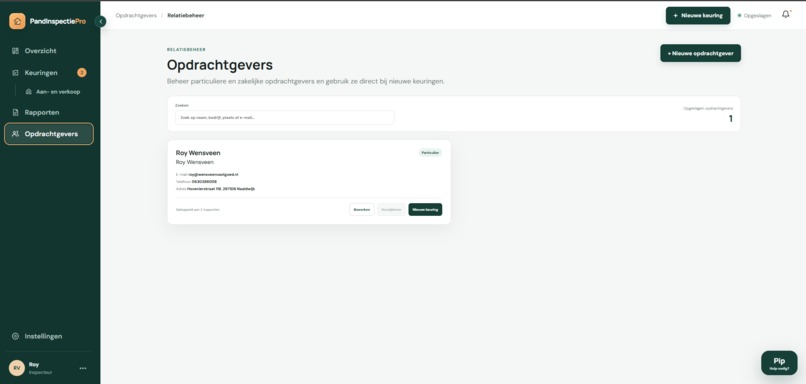Click the disabled Verwijderen button
Image resolution: width=806 pixels, height=384 pixels.
point(391,210)
